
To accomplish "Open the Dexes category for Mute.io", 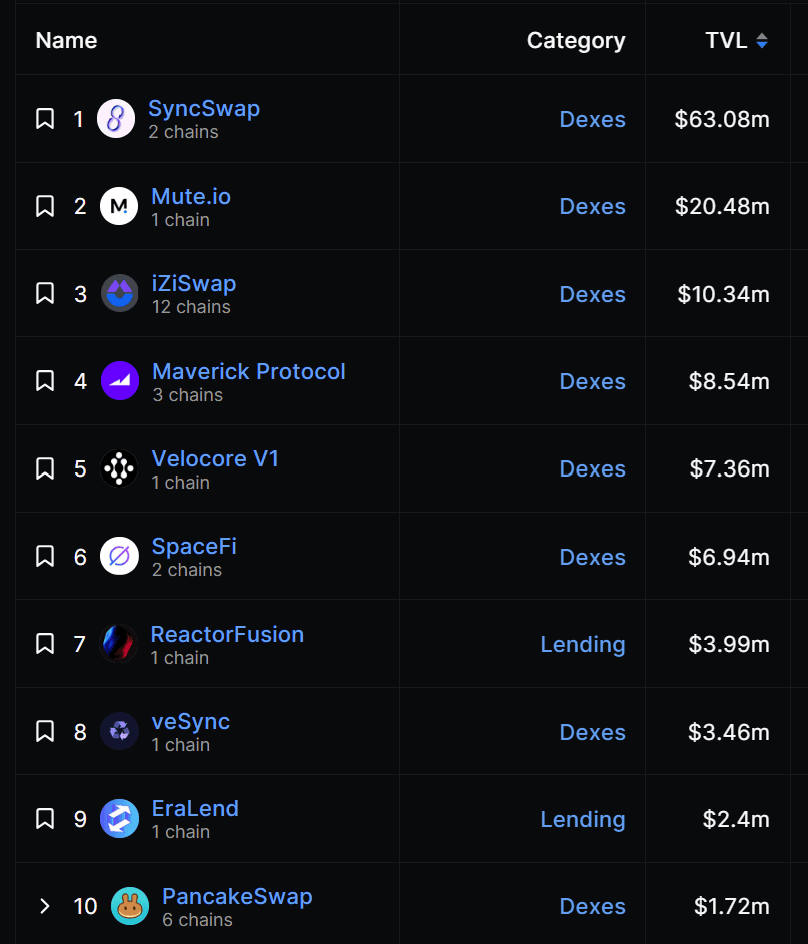I will [592, 206].
